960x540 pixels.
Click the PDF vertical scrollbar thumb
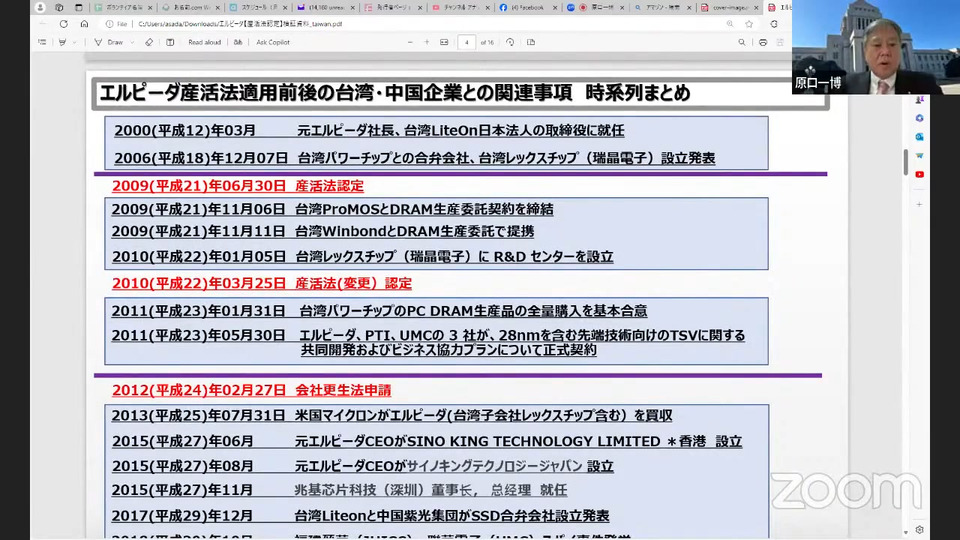pyautogui.click(x=906, y=162)
